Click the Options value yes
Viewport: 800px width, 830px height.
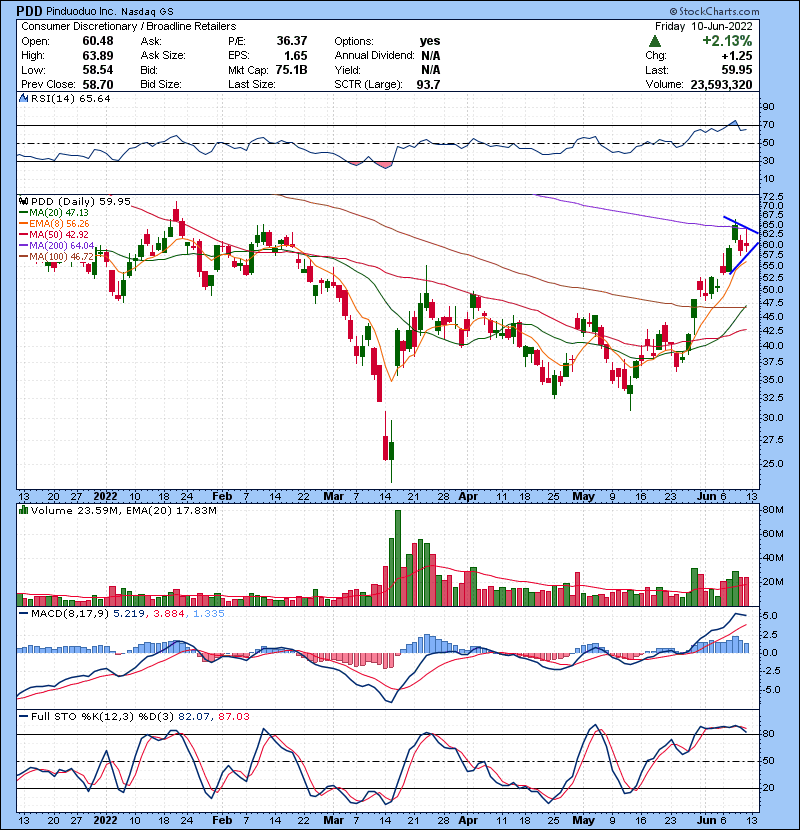click(429, 41)
